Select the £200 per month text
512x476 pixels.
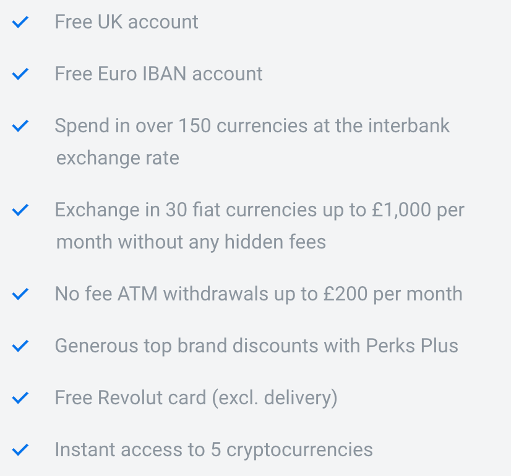coord(393,294)
